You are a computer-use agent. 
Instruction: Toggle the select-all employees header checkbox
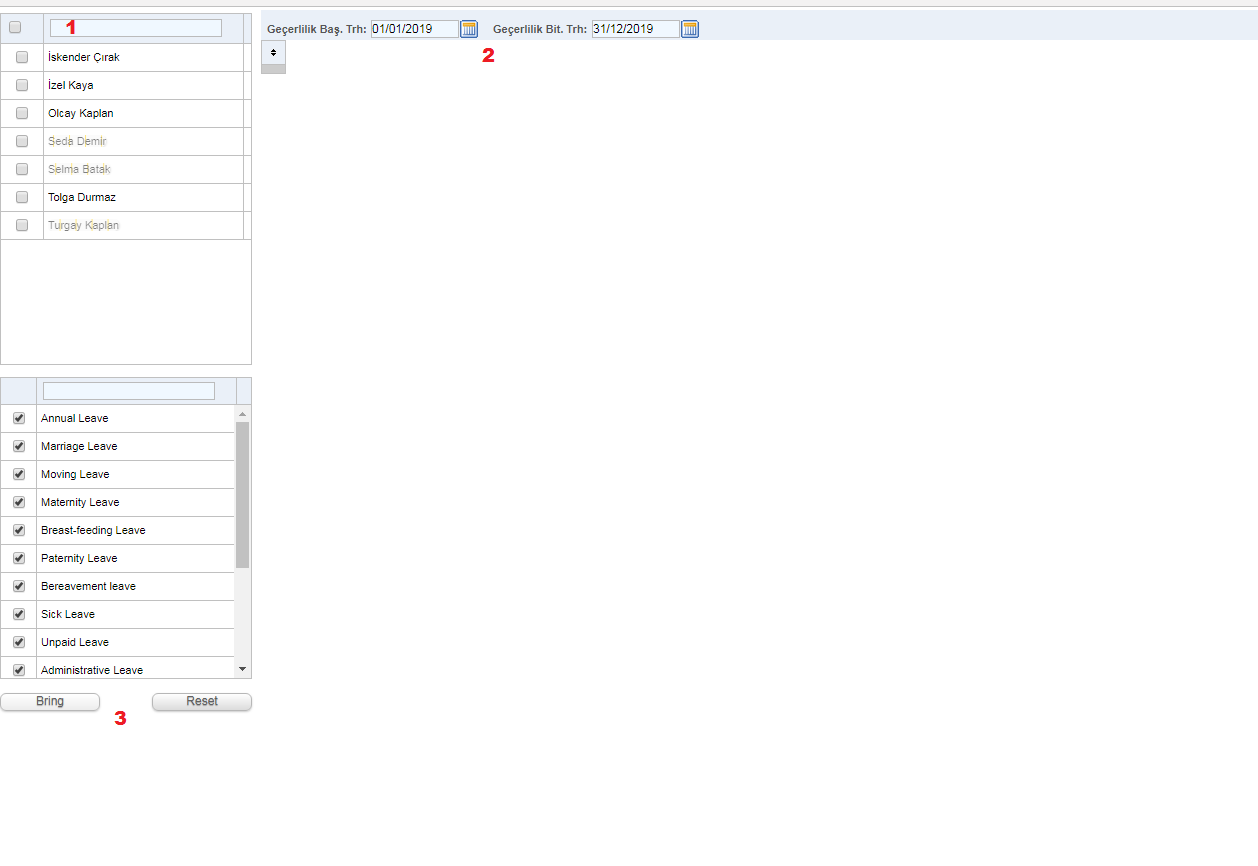click(15, 28)
